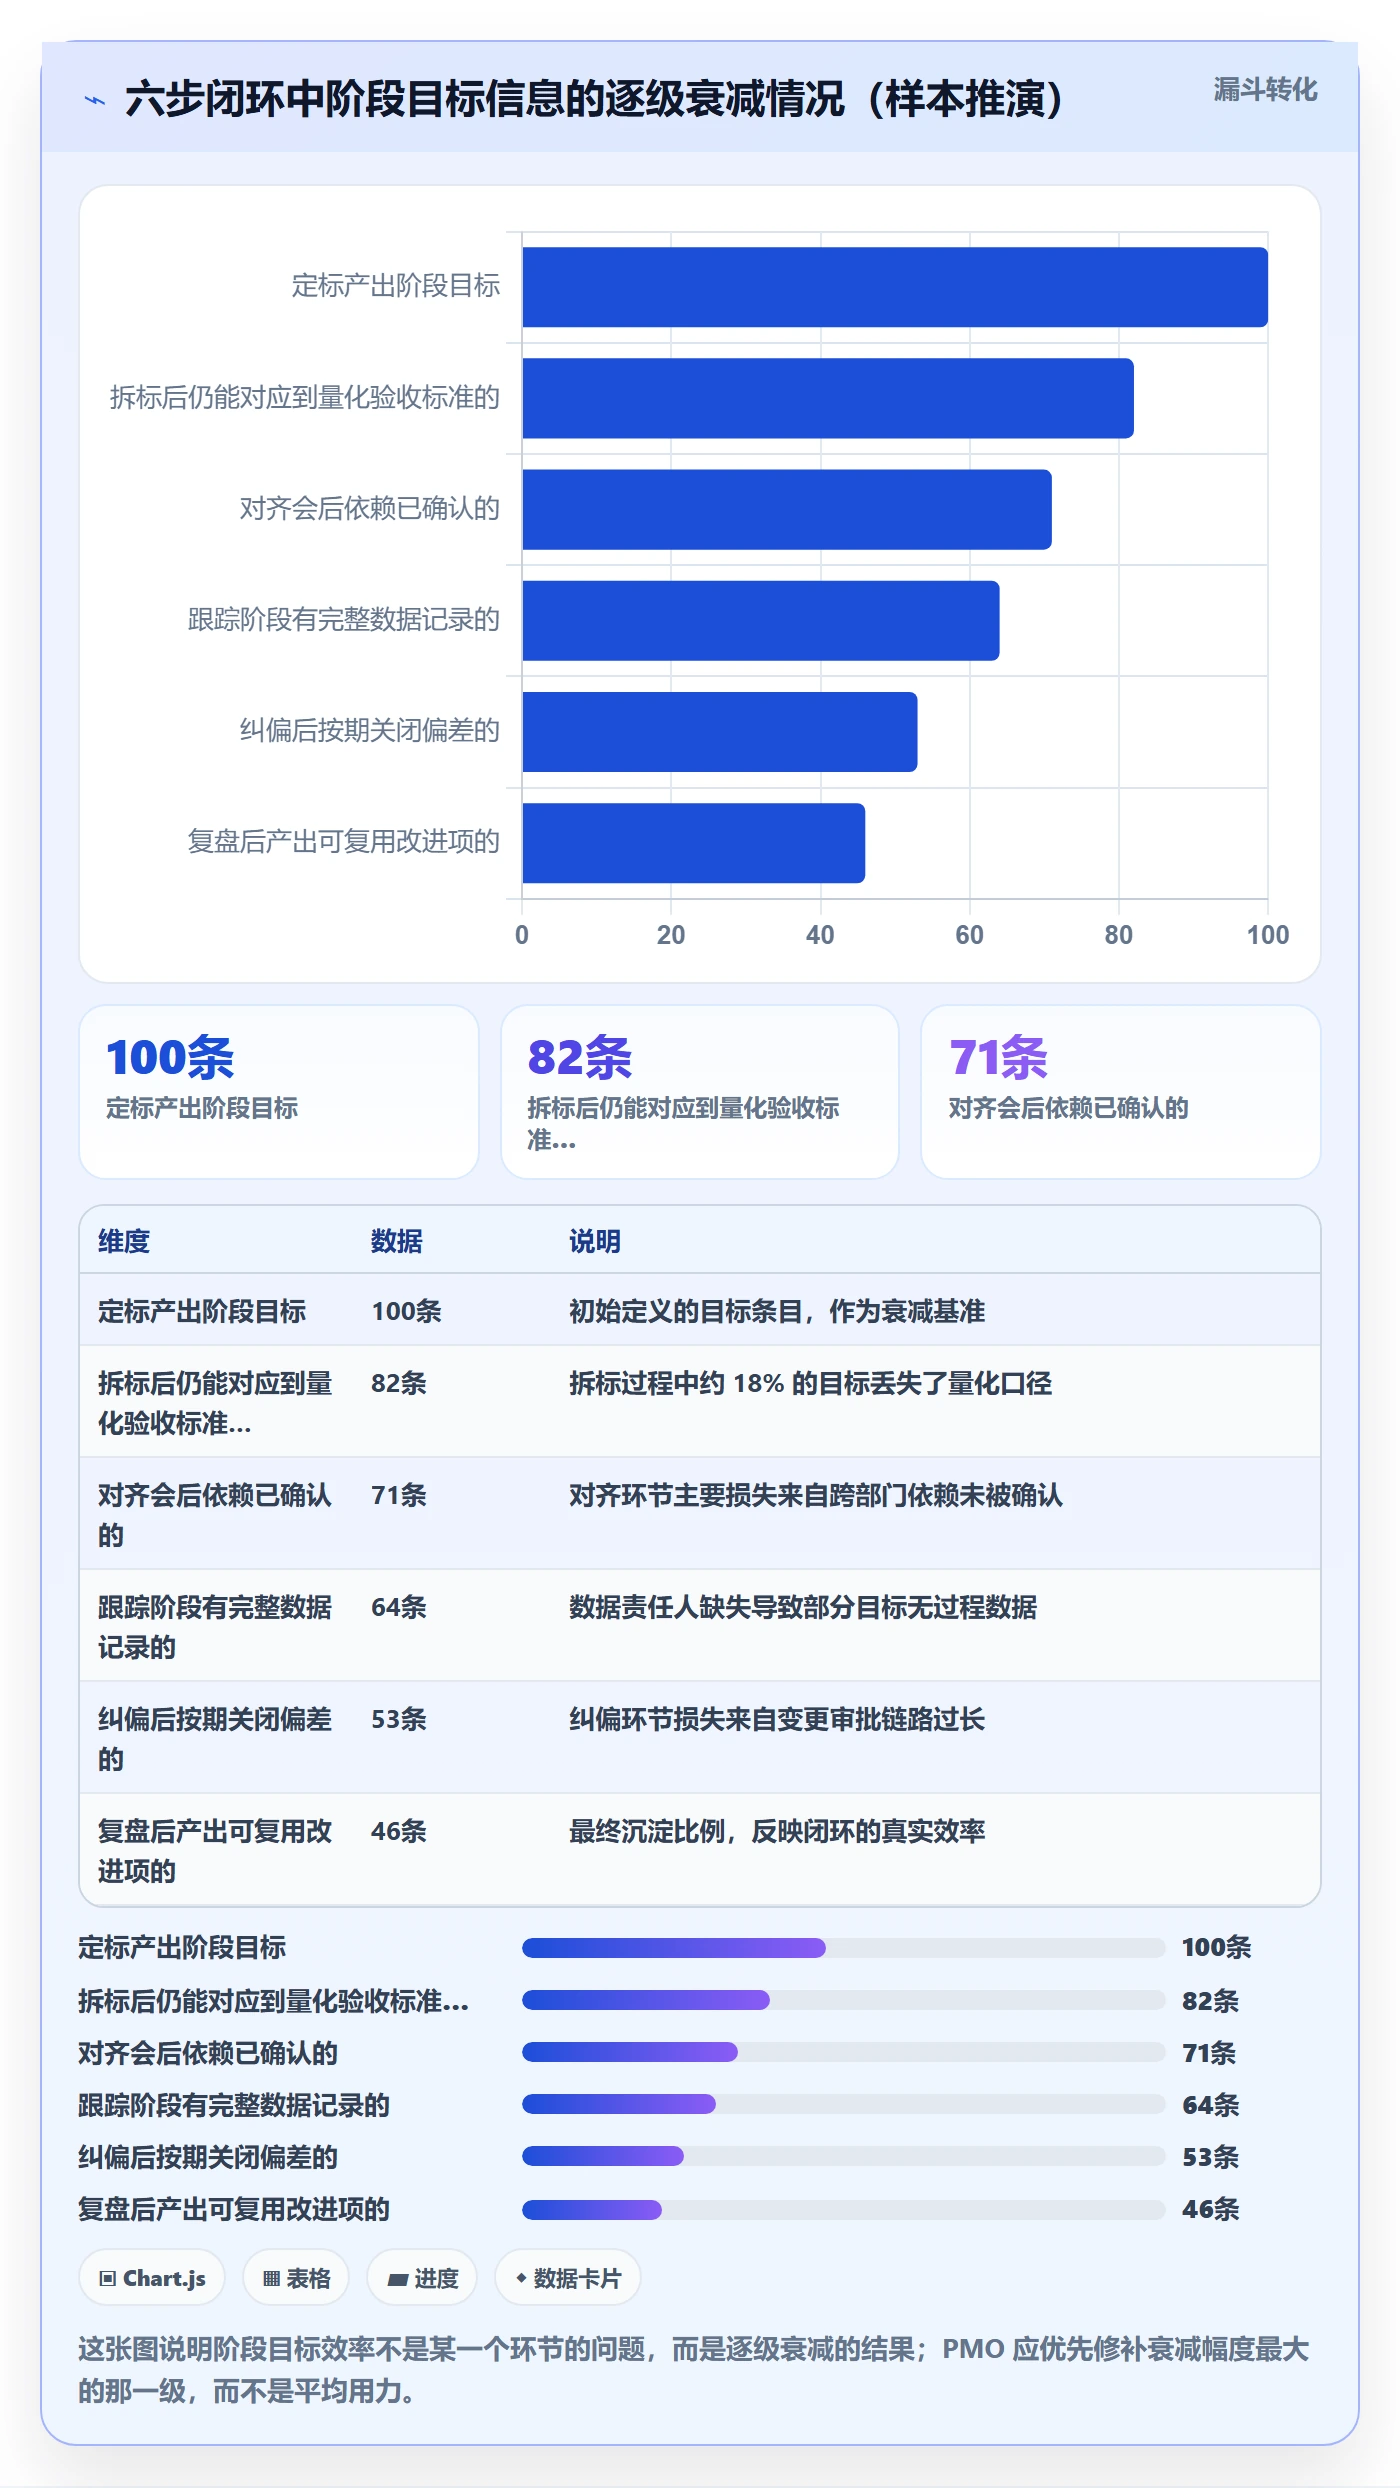Click the 数据 column header
The image size is (1400, 2488).
coord(397,1241)
